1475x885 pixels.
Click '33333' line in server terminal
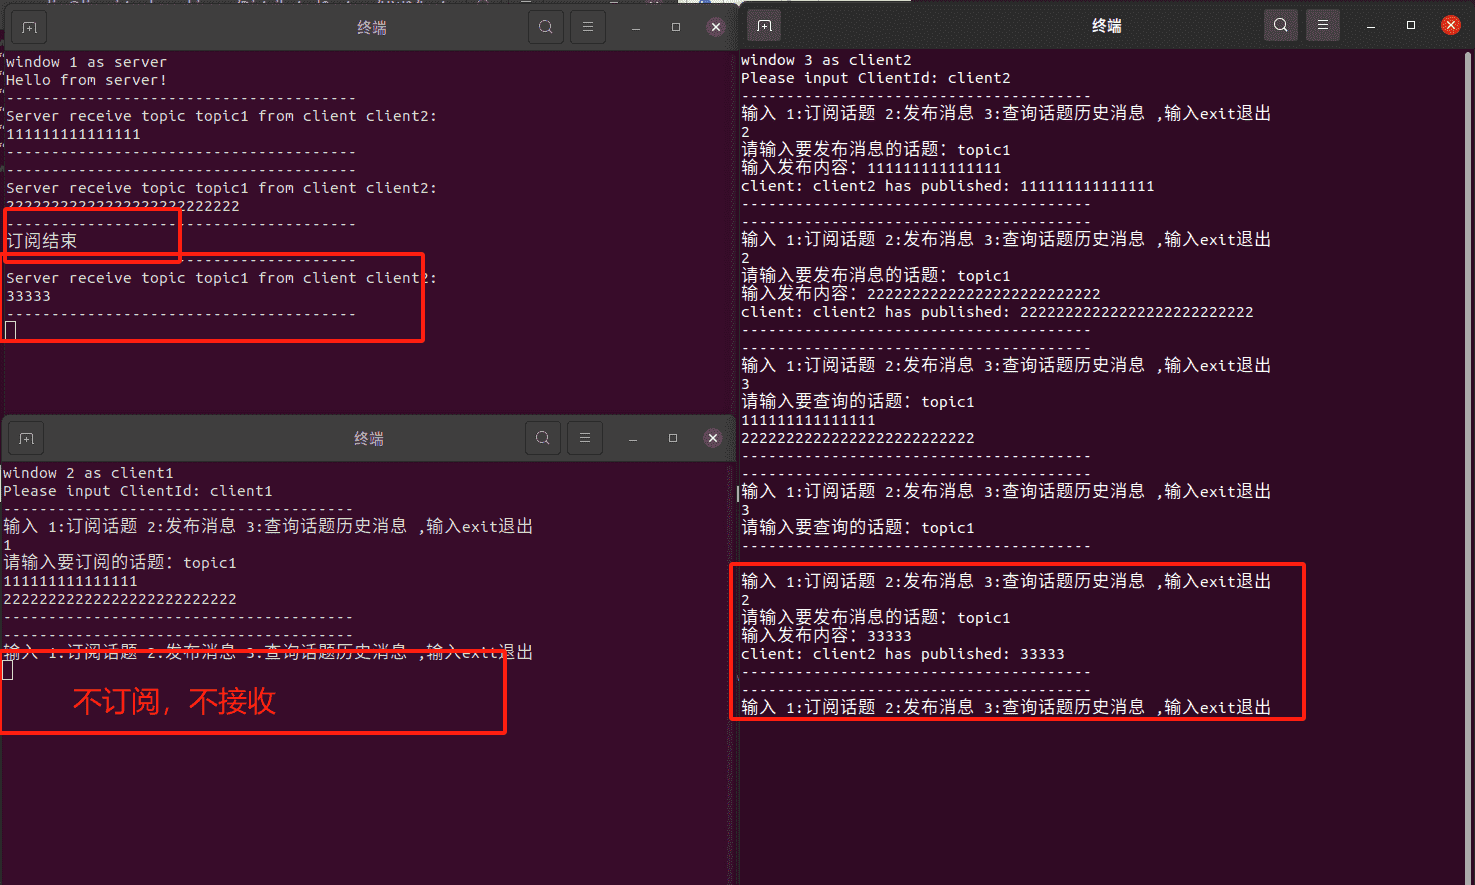28,296
